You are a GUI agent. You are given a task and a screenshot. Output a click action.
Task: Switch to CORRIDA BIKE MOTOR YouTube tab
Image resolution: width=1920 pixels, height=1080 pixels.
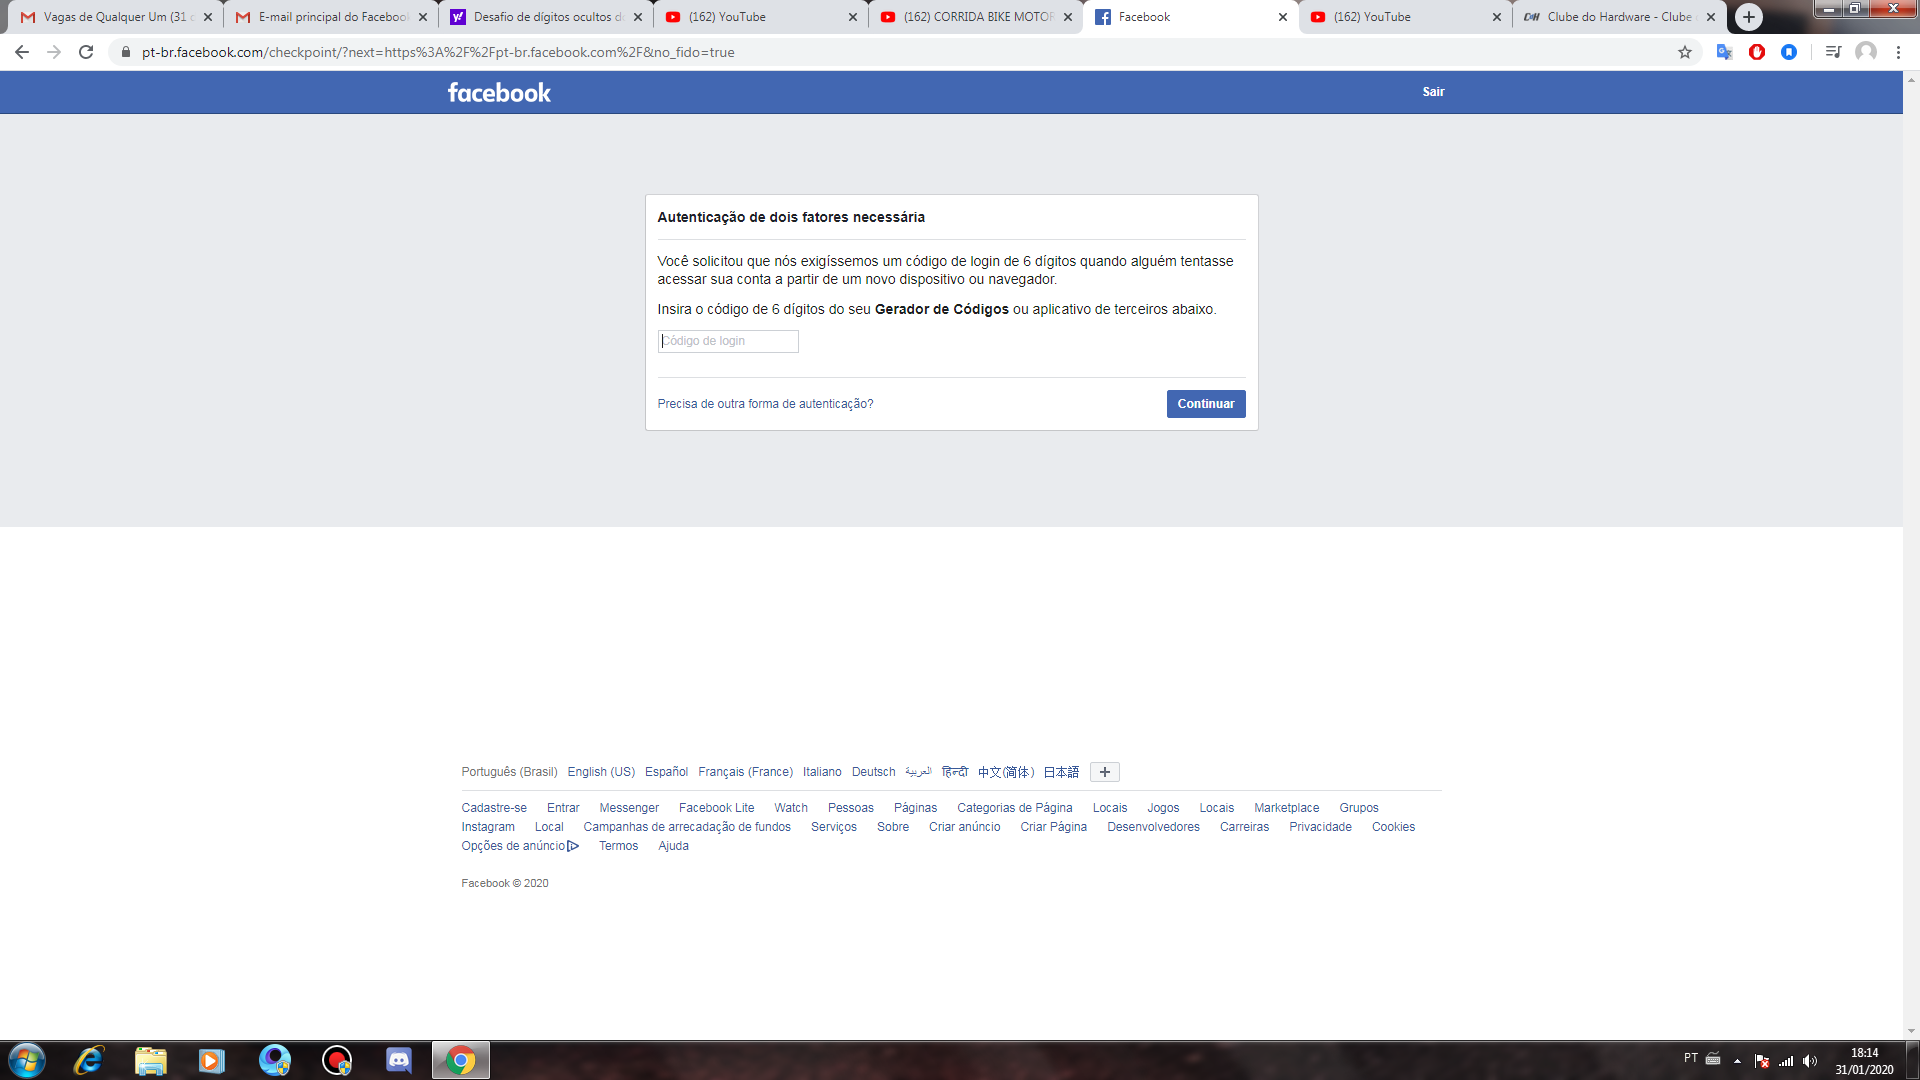tap(975, 17)
